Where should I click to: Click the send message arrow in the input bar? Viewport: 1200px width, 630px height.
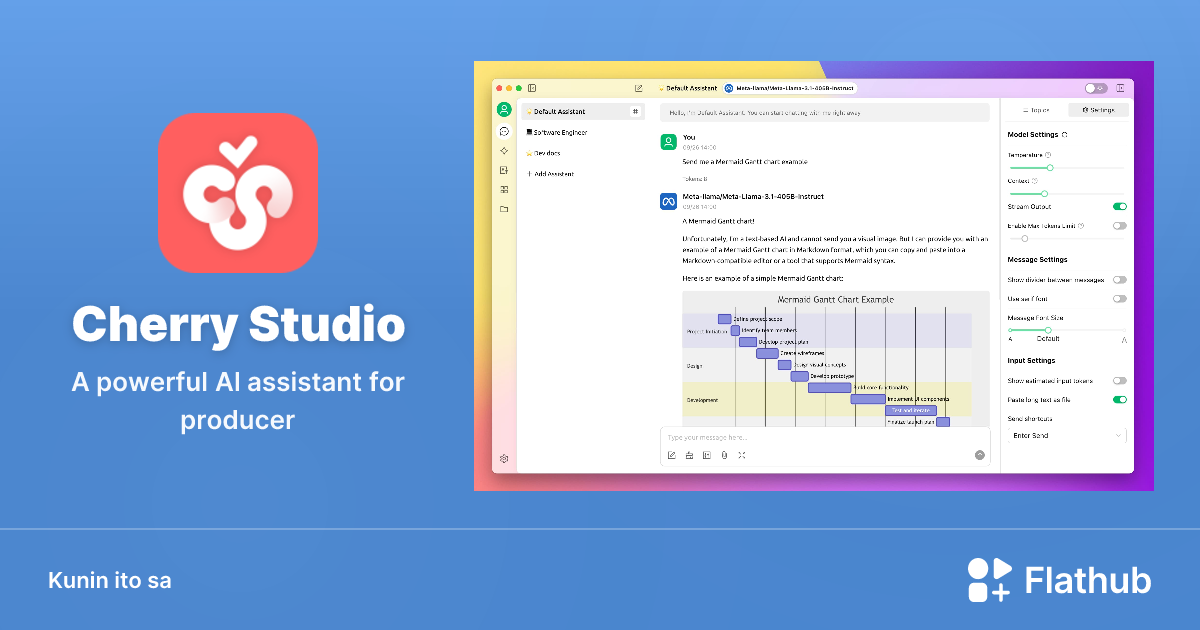(x=980, y=455)
